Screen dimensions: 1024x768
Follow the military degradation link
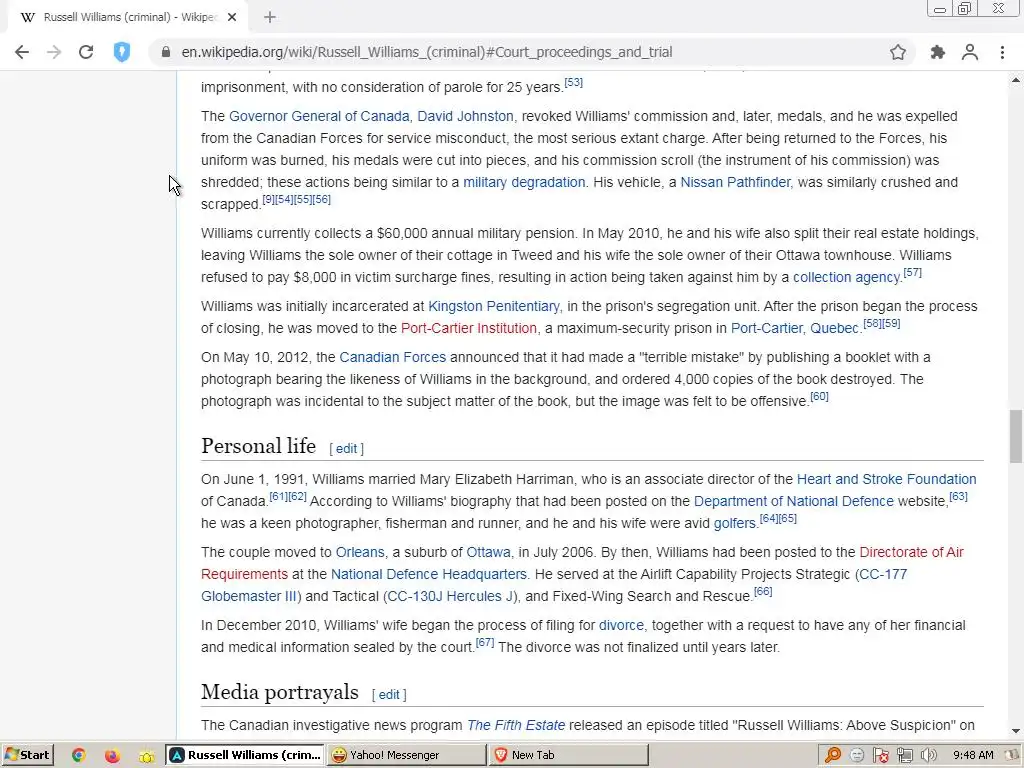tap(524, 182)
